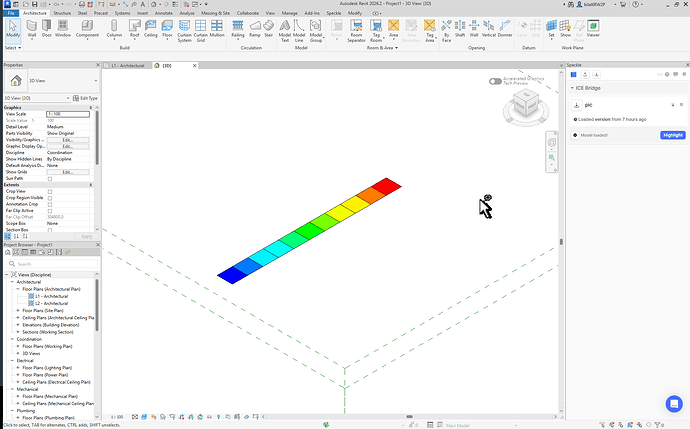The height and width of the screenshot is (429, 690).
Task: Select the Window tool
Action: point(63,29)
